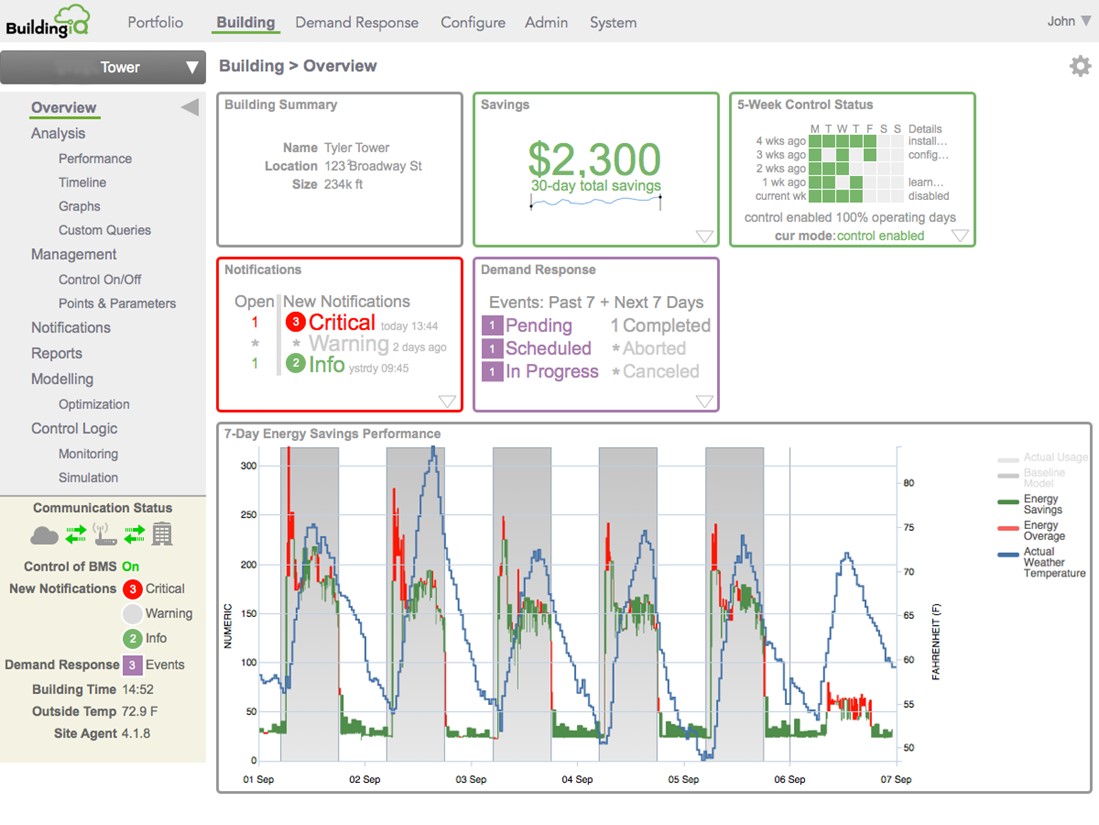This screenshot has height=825, width=1099.
Task: Toggle Energy Overage legend series
Action: pyautogui.click(x=1032, y=531)
